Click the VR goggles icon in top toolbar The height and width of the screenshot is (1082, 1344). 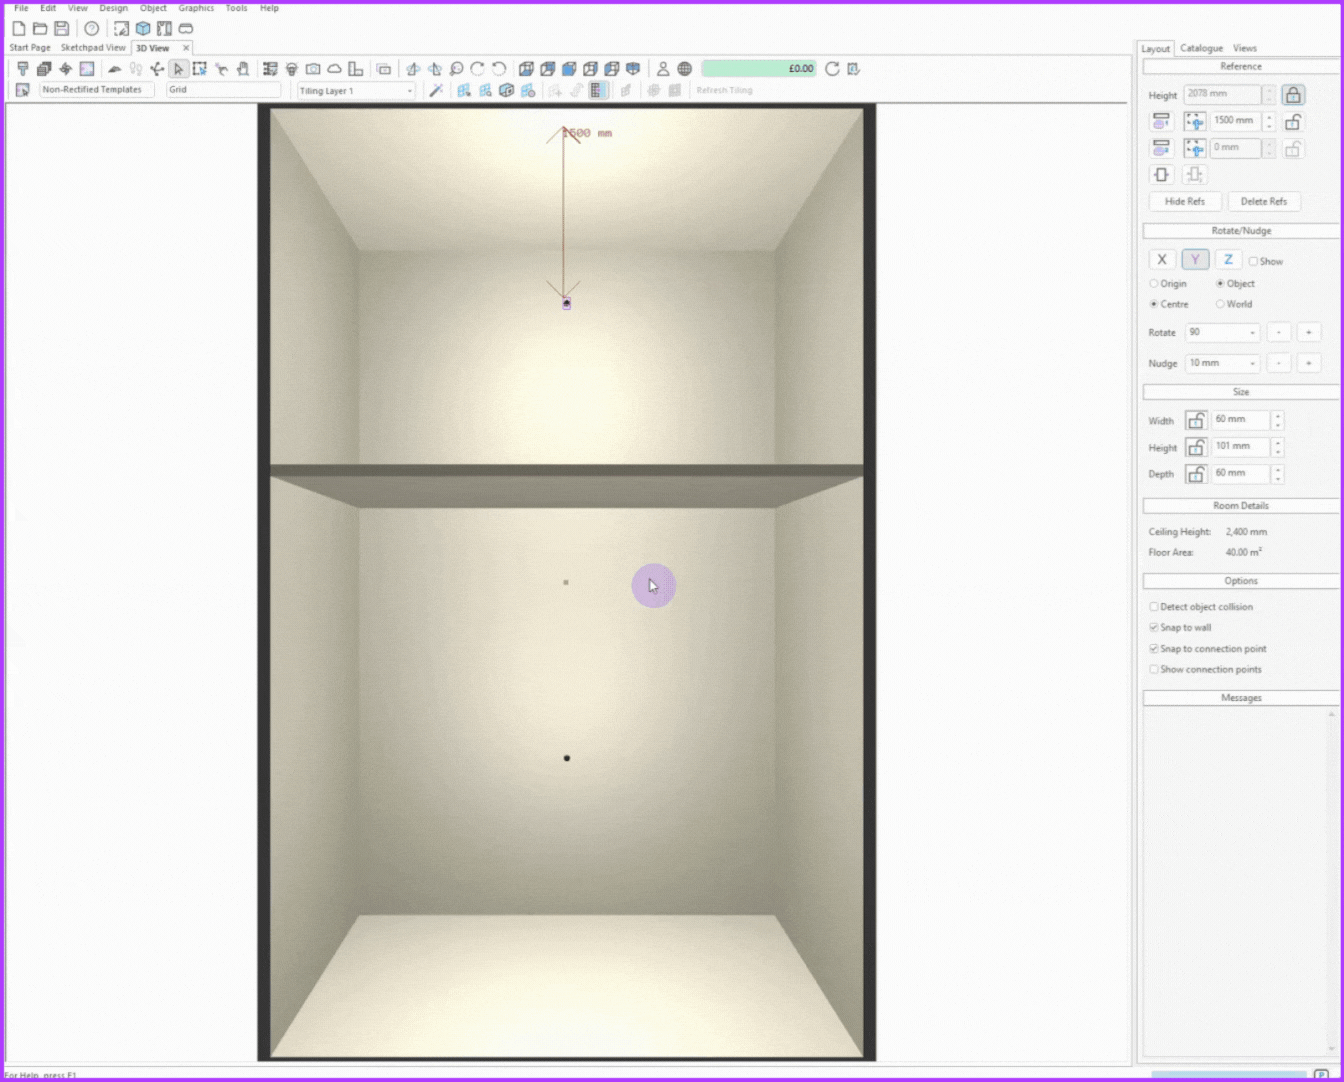[x=186, y=29]
